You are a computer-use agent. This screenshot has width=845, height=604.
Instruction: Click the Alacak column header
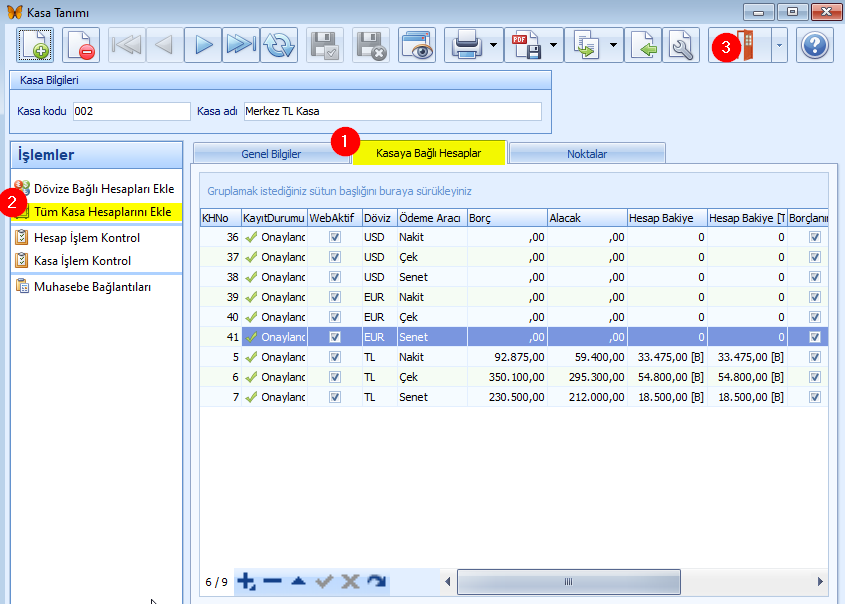pyautogui.click(x=587, y=218)
